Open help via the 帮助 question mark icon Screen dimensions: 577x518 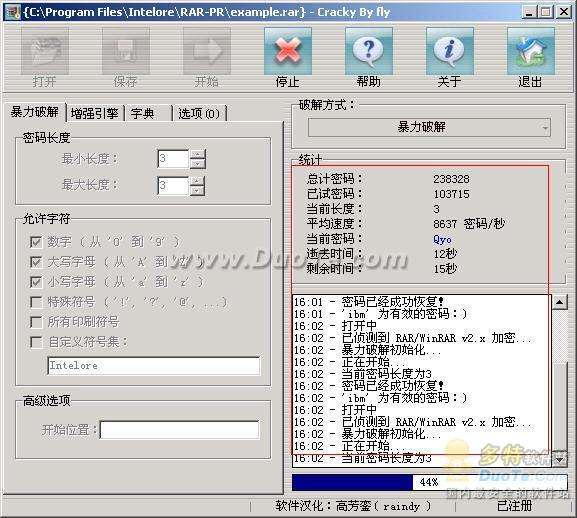(369, 51)
